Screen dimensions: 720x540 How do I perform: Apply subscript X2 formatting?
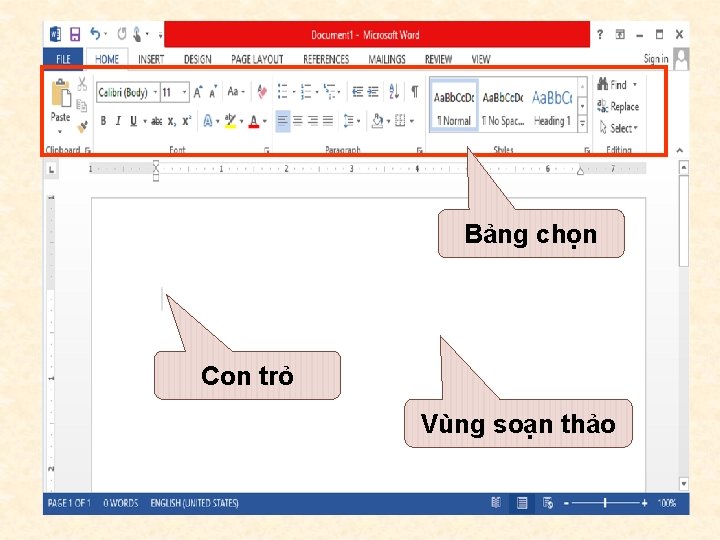(171, 121)
